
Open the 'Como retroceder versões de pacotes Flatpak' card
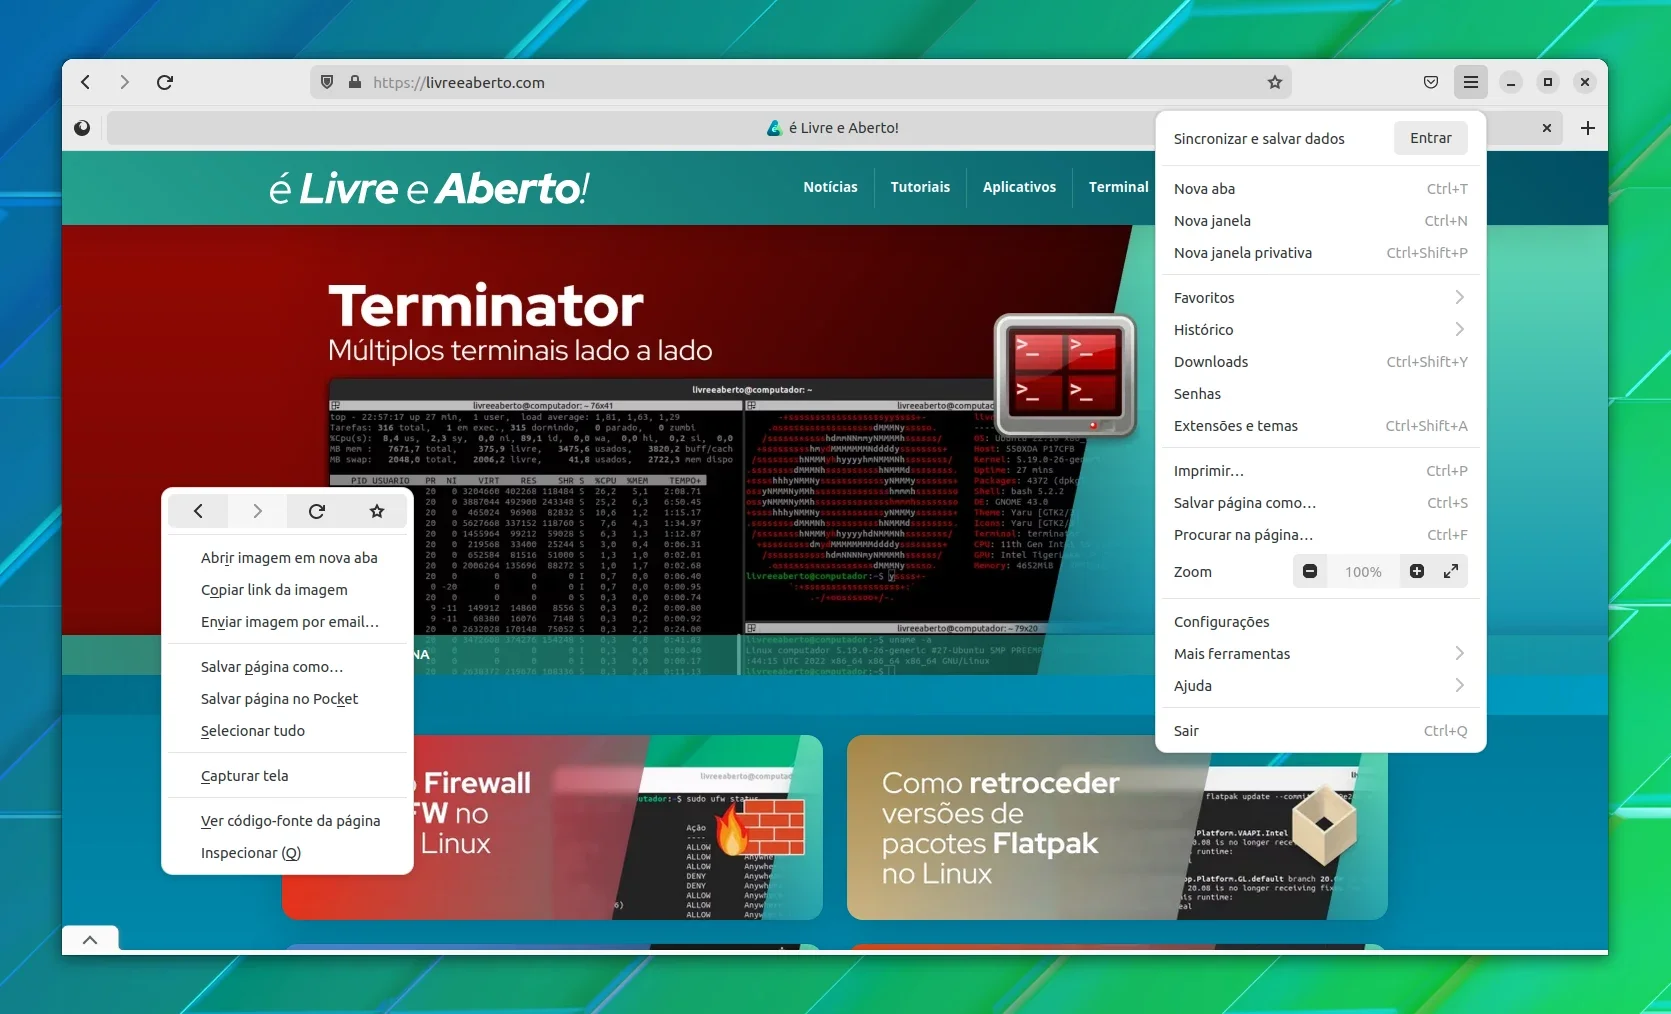click(1117, 827)
